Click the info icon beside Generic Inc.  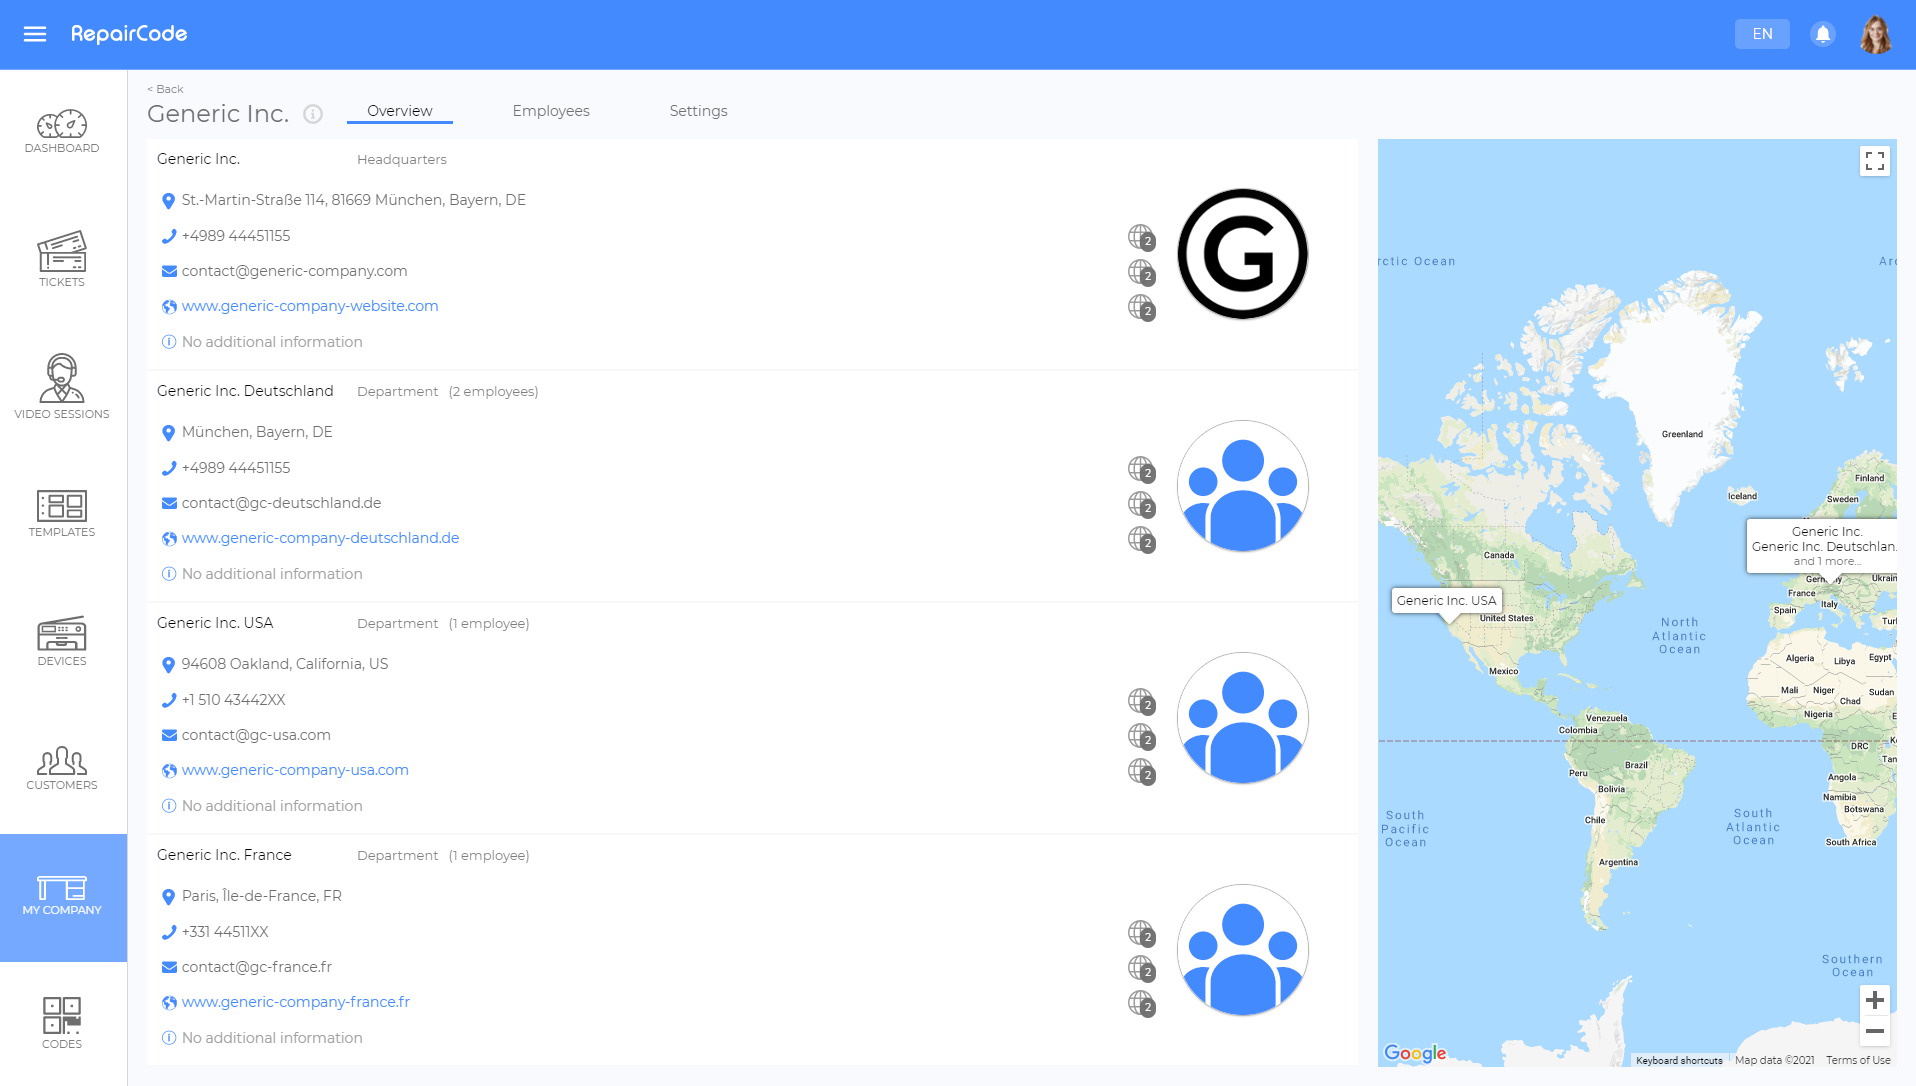[x=313, y=114]
